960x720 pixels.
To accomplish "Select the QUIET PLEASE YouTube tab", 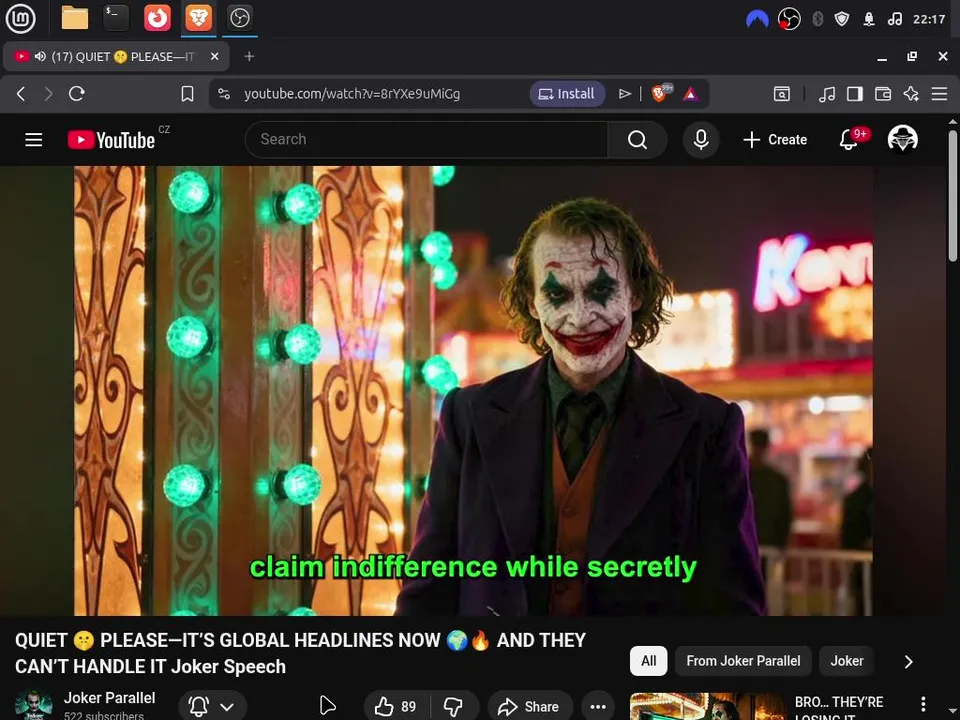I will tap(116, 56).
